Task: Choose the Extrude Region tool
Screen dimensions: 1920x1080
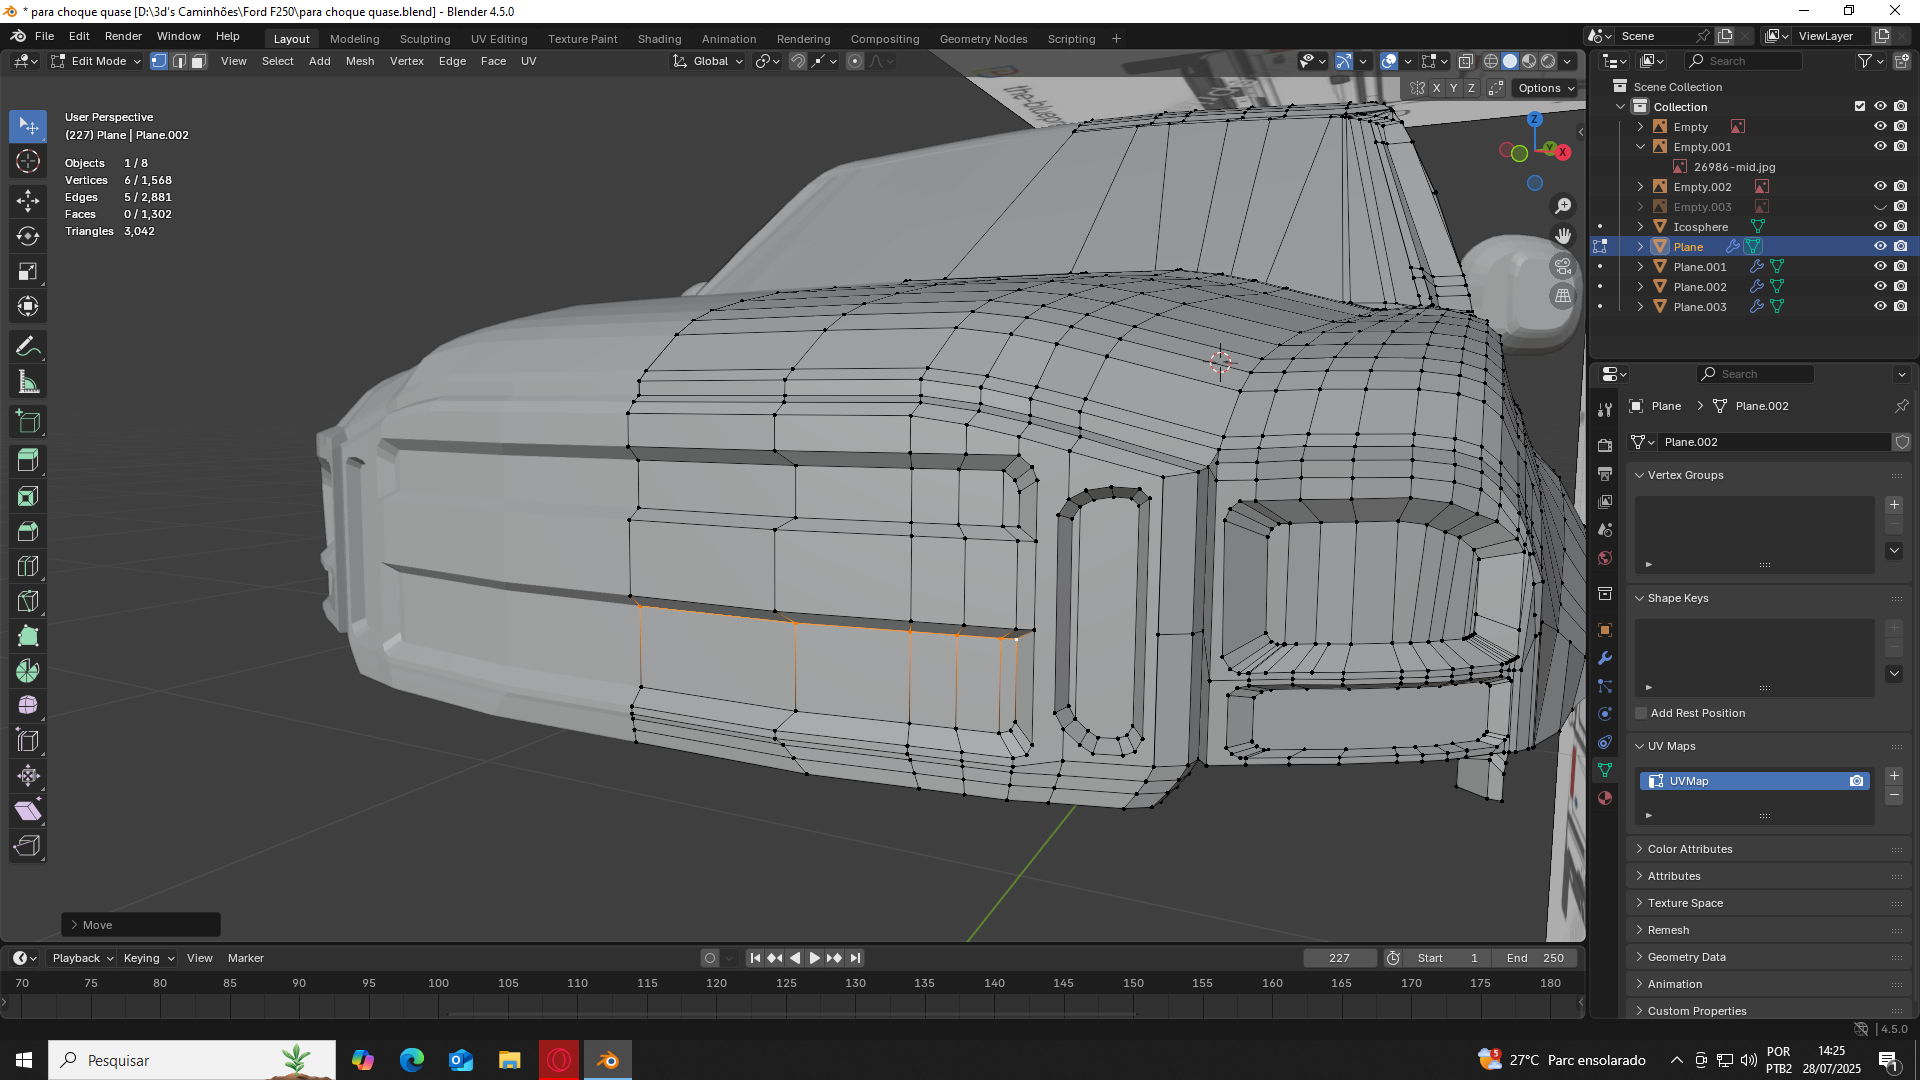Action: [28, 459]
